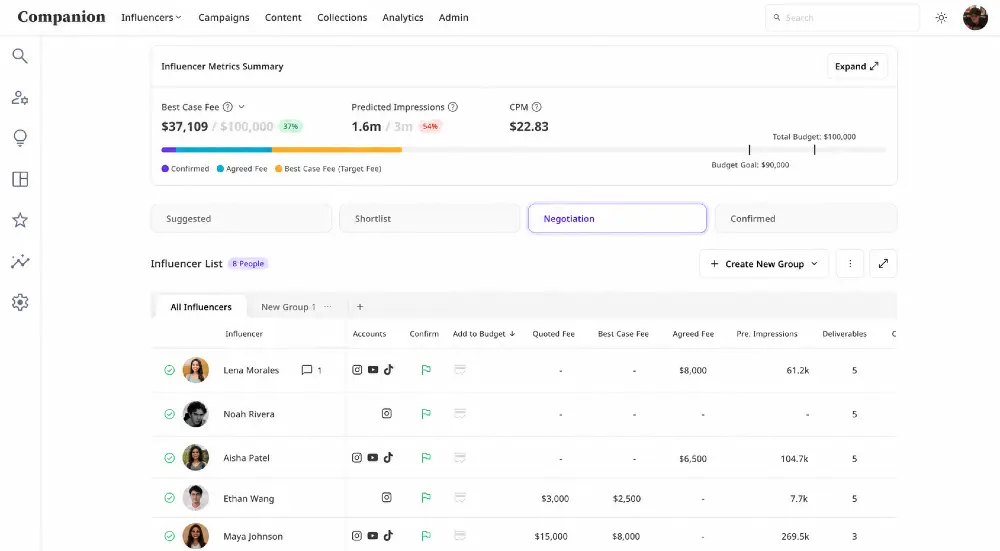1000x551 pixels.
Task: Toggle Aisha Patel row check circle
Action: [169, 458]
